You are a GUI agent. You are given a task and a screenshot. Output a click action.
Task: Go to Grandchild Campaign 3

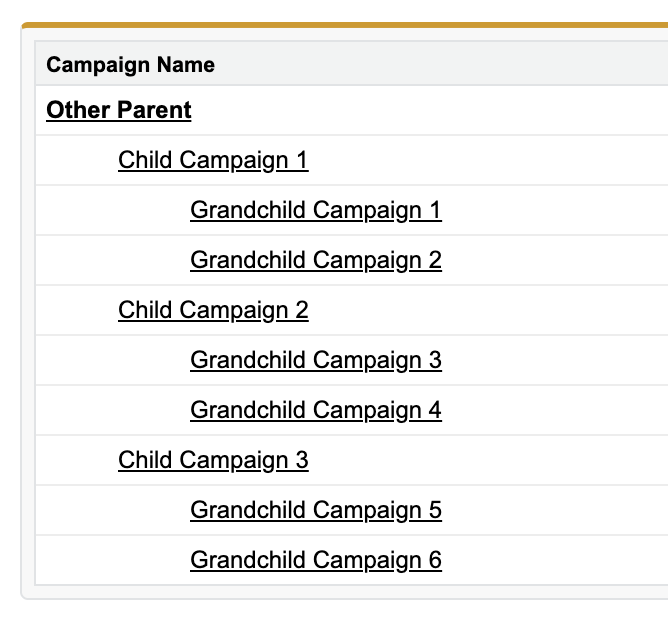click(x=316, y=360)
